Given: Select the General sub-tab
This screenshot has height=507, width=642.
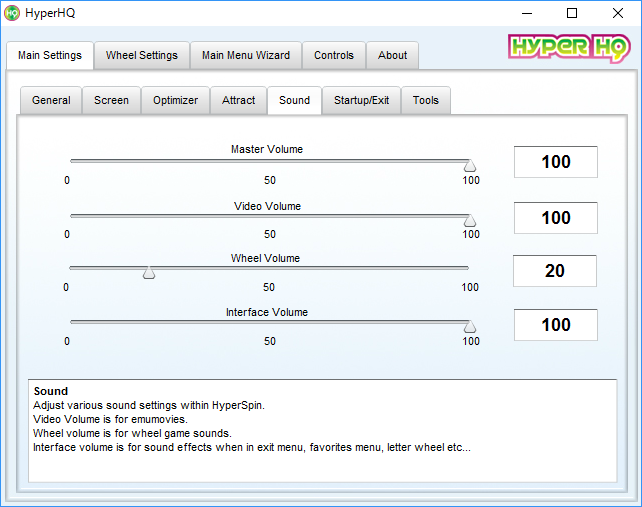Looking at the screenshot, I should 51,100.
